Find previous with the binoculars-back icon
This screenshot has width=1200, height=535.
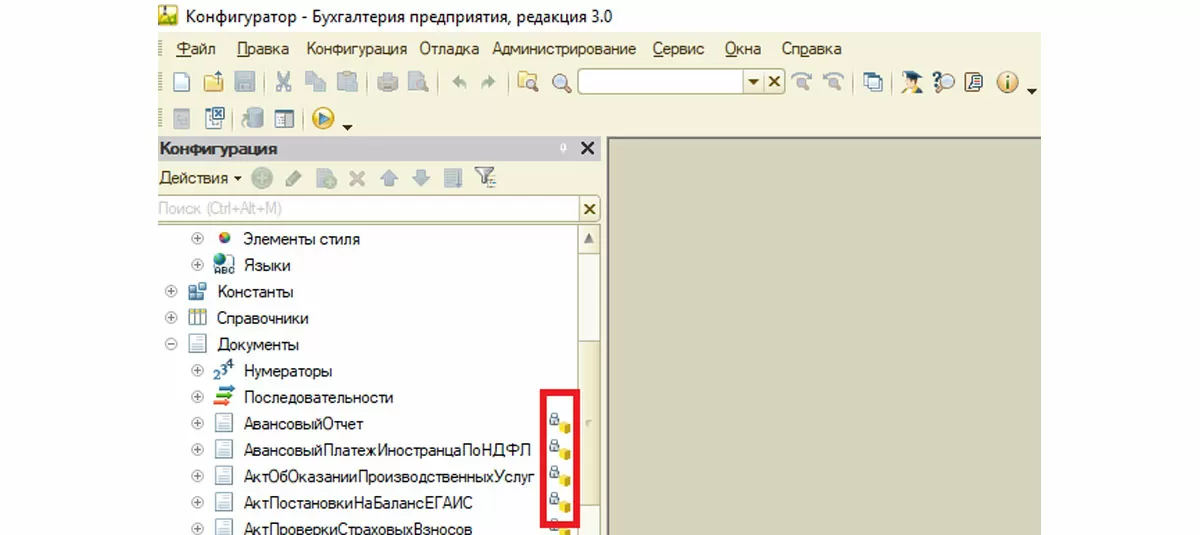pyautogui.click(x=832, y=83)
